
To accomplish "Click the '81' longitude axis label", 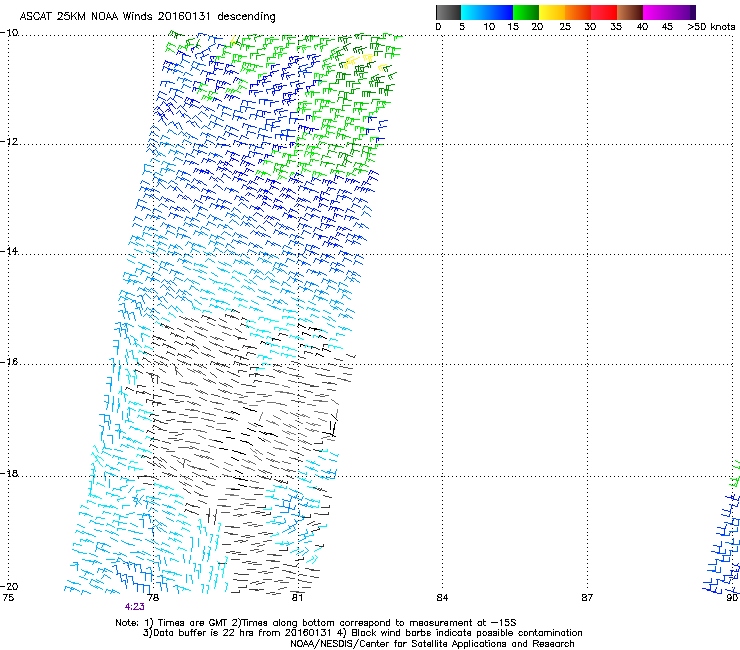I will (x=297, y=598).
